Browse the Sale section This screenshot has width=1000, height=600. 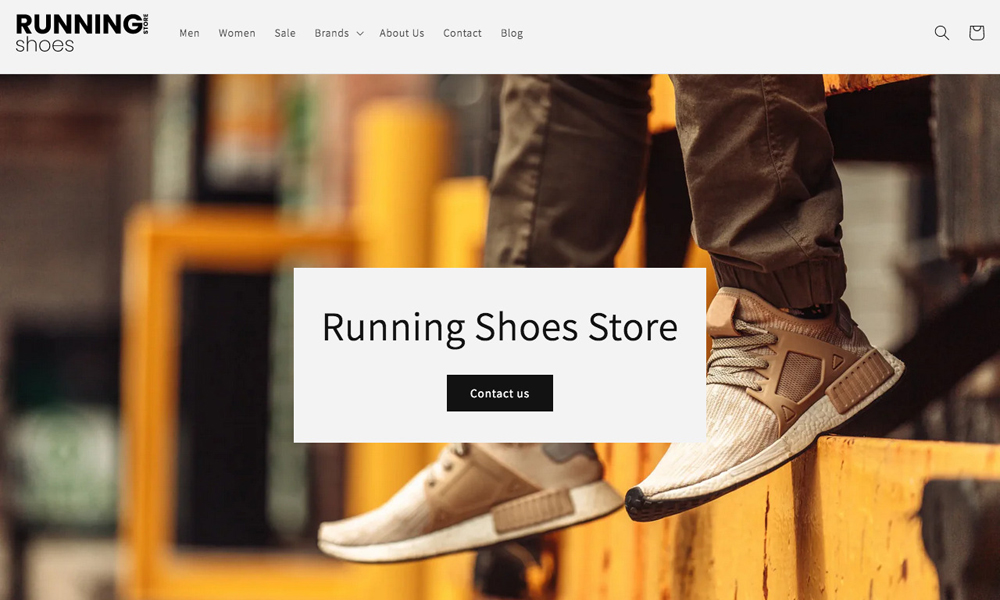pyautogui.click(x=285, y=33)
